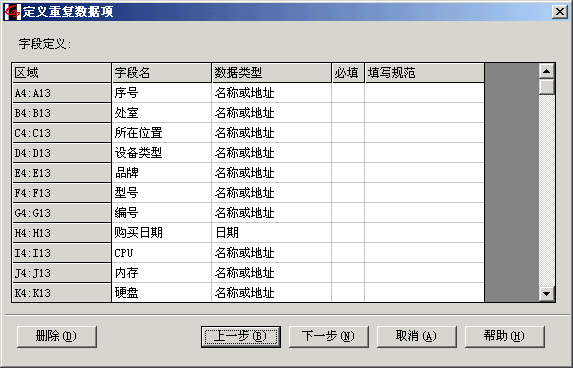Click data type cell in CPU row

[272, 253]
